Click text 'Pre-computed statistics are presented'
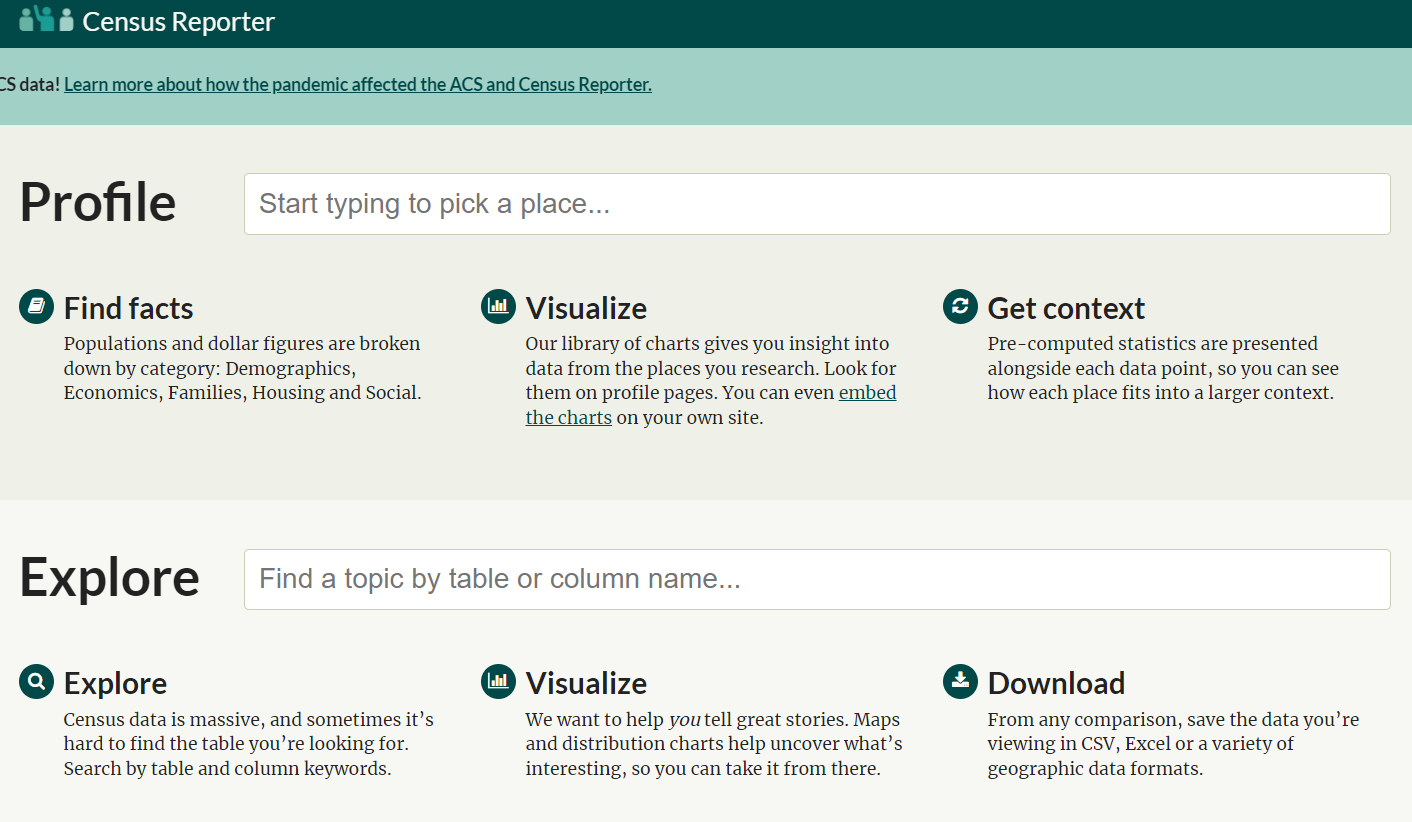Viewport: 1412px width, 822px height. click(1153, 344)
